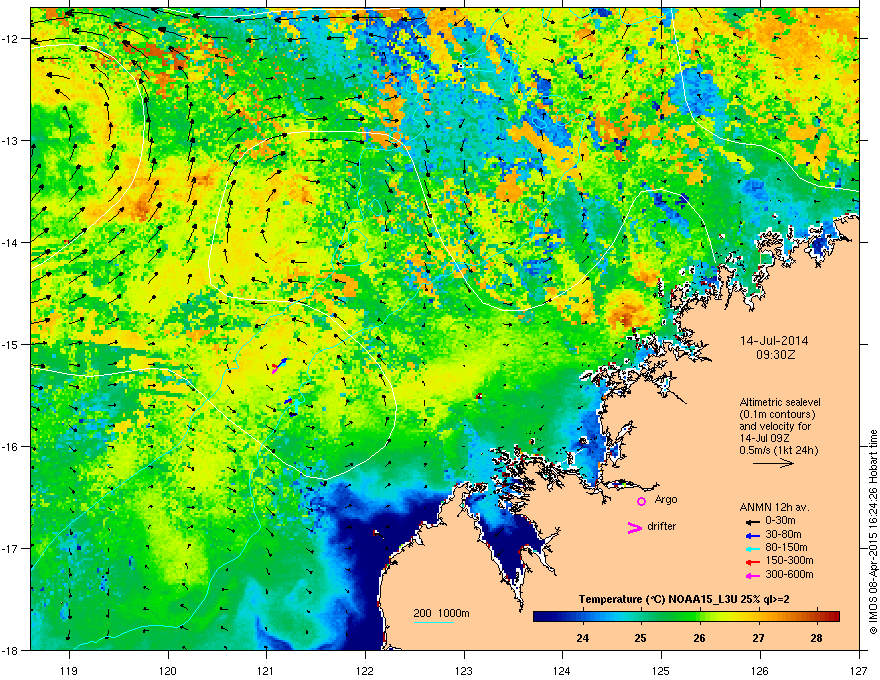Click the latitude axis label '-13'
The height and width of the screenshot is (680, 880).
[x=11, y=141]
